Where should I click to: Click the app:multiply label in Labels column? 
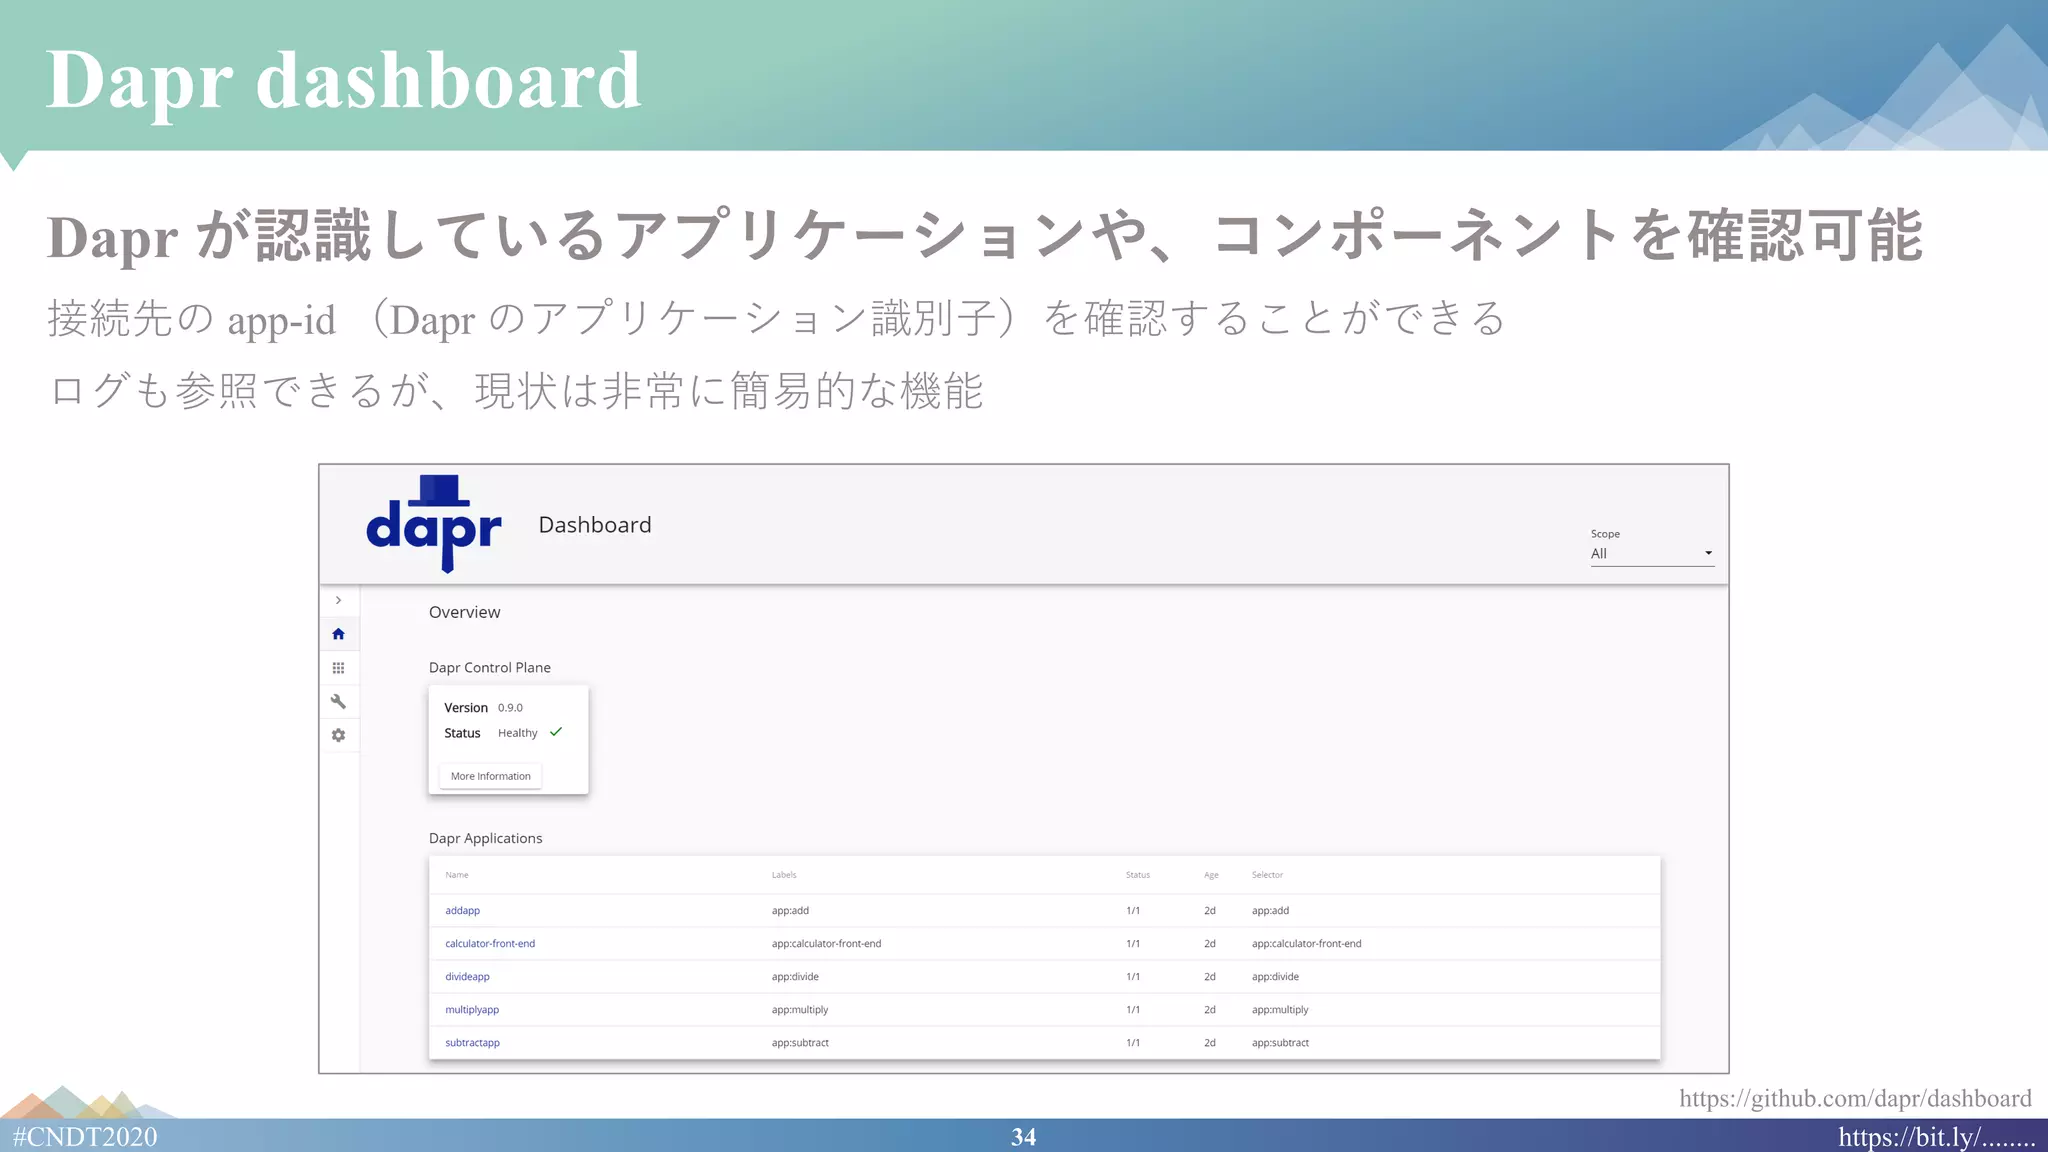tap(800, 1010)
